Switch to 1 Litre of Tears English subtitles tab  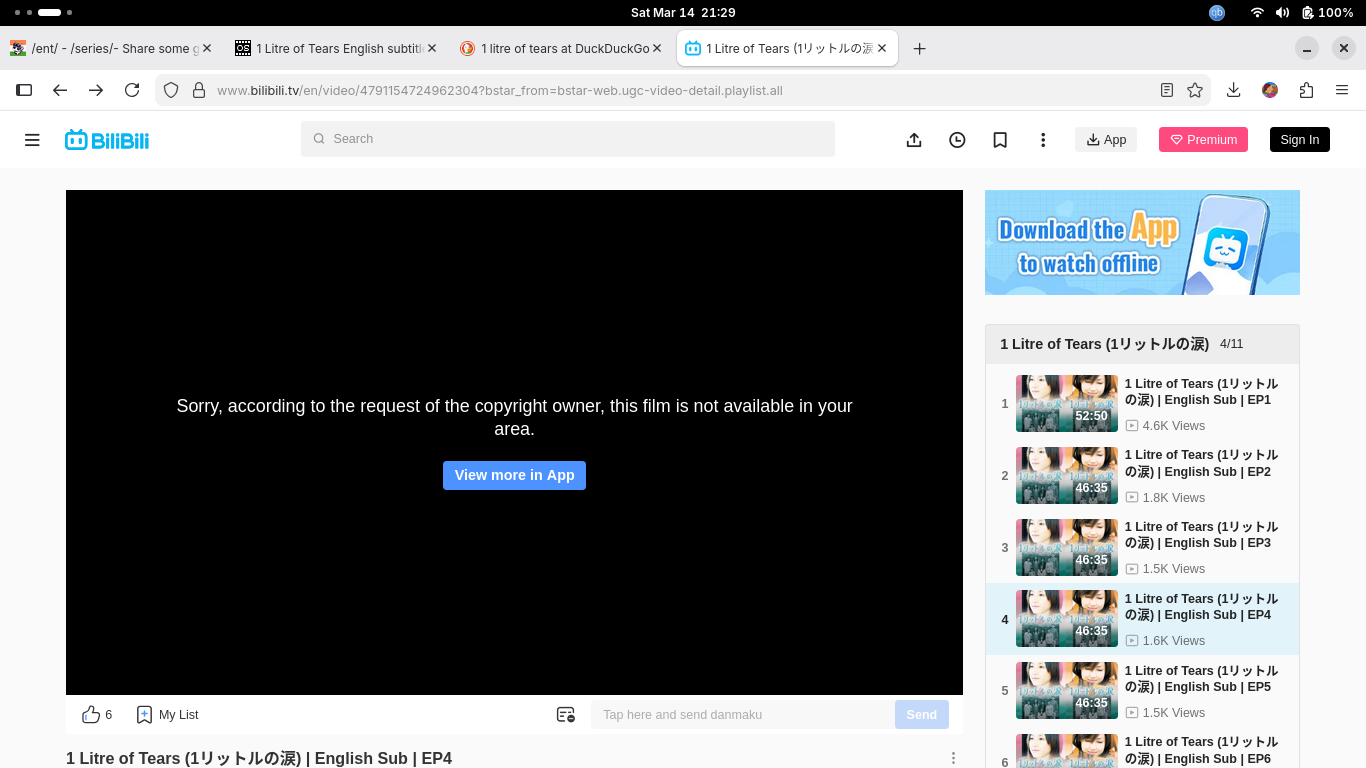[335, 48]
